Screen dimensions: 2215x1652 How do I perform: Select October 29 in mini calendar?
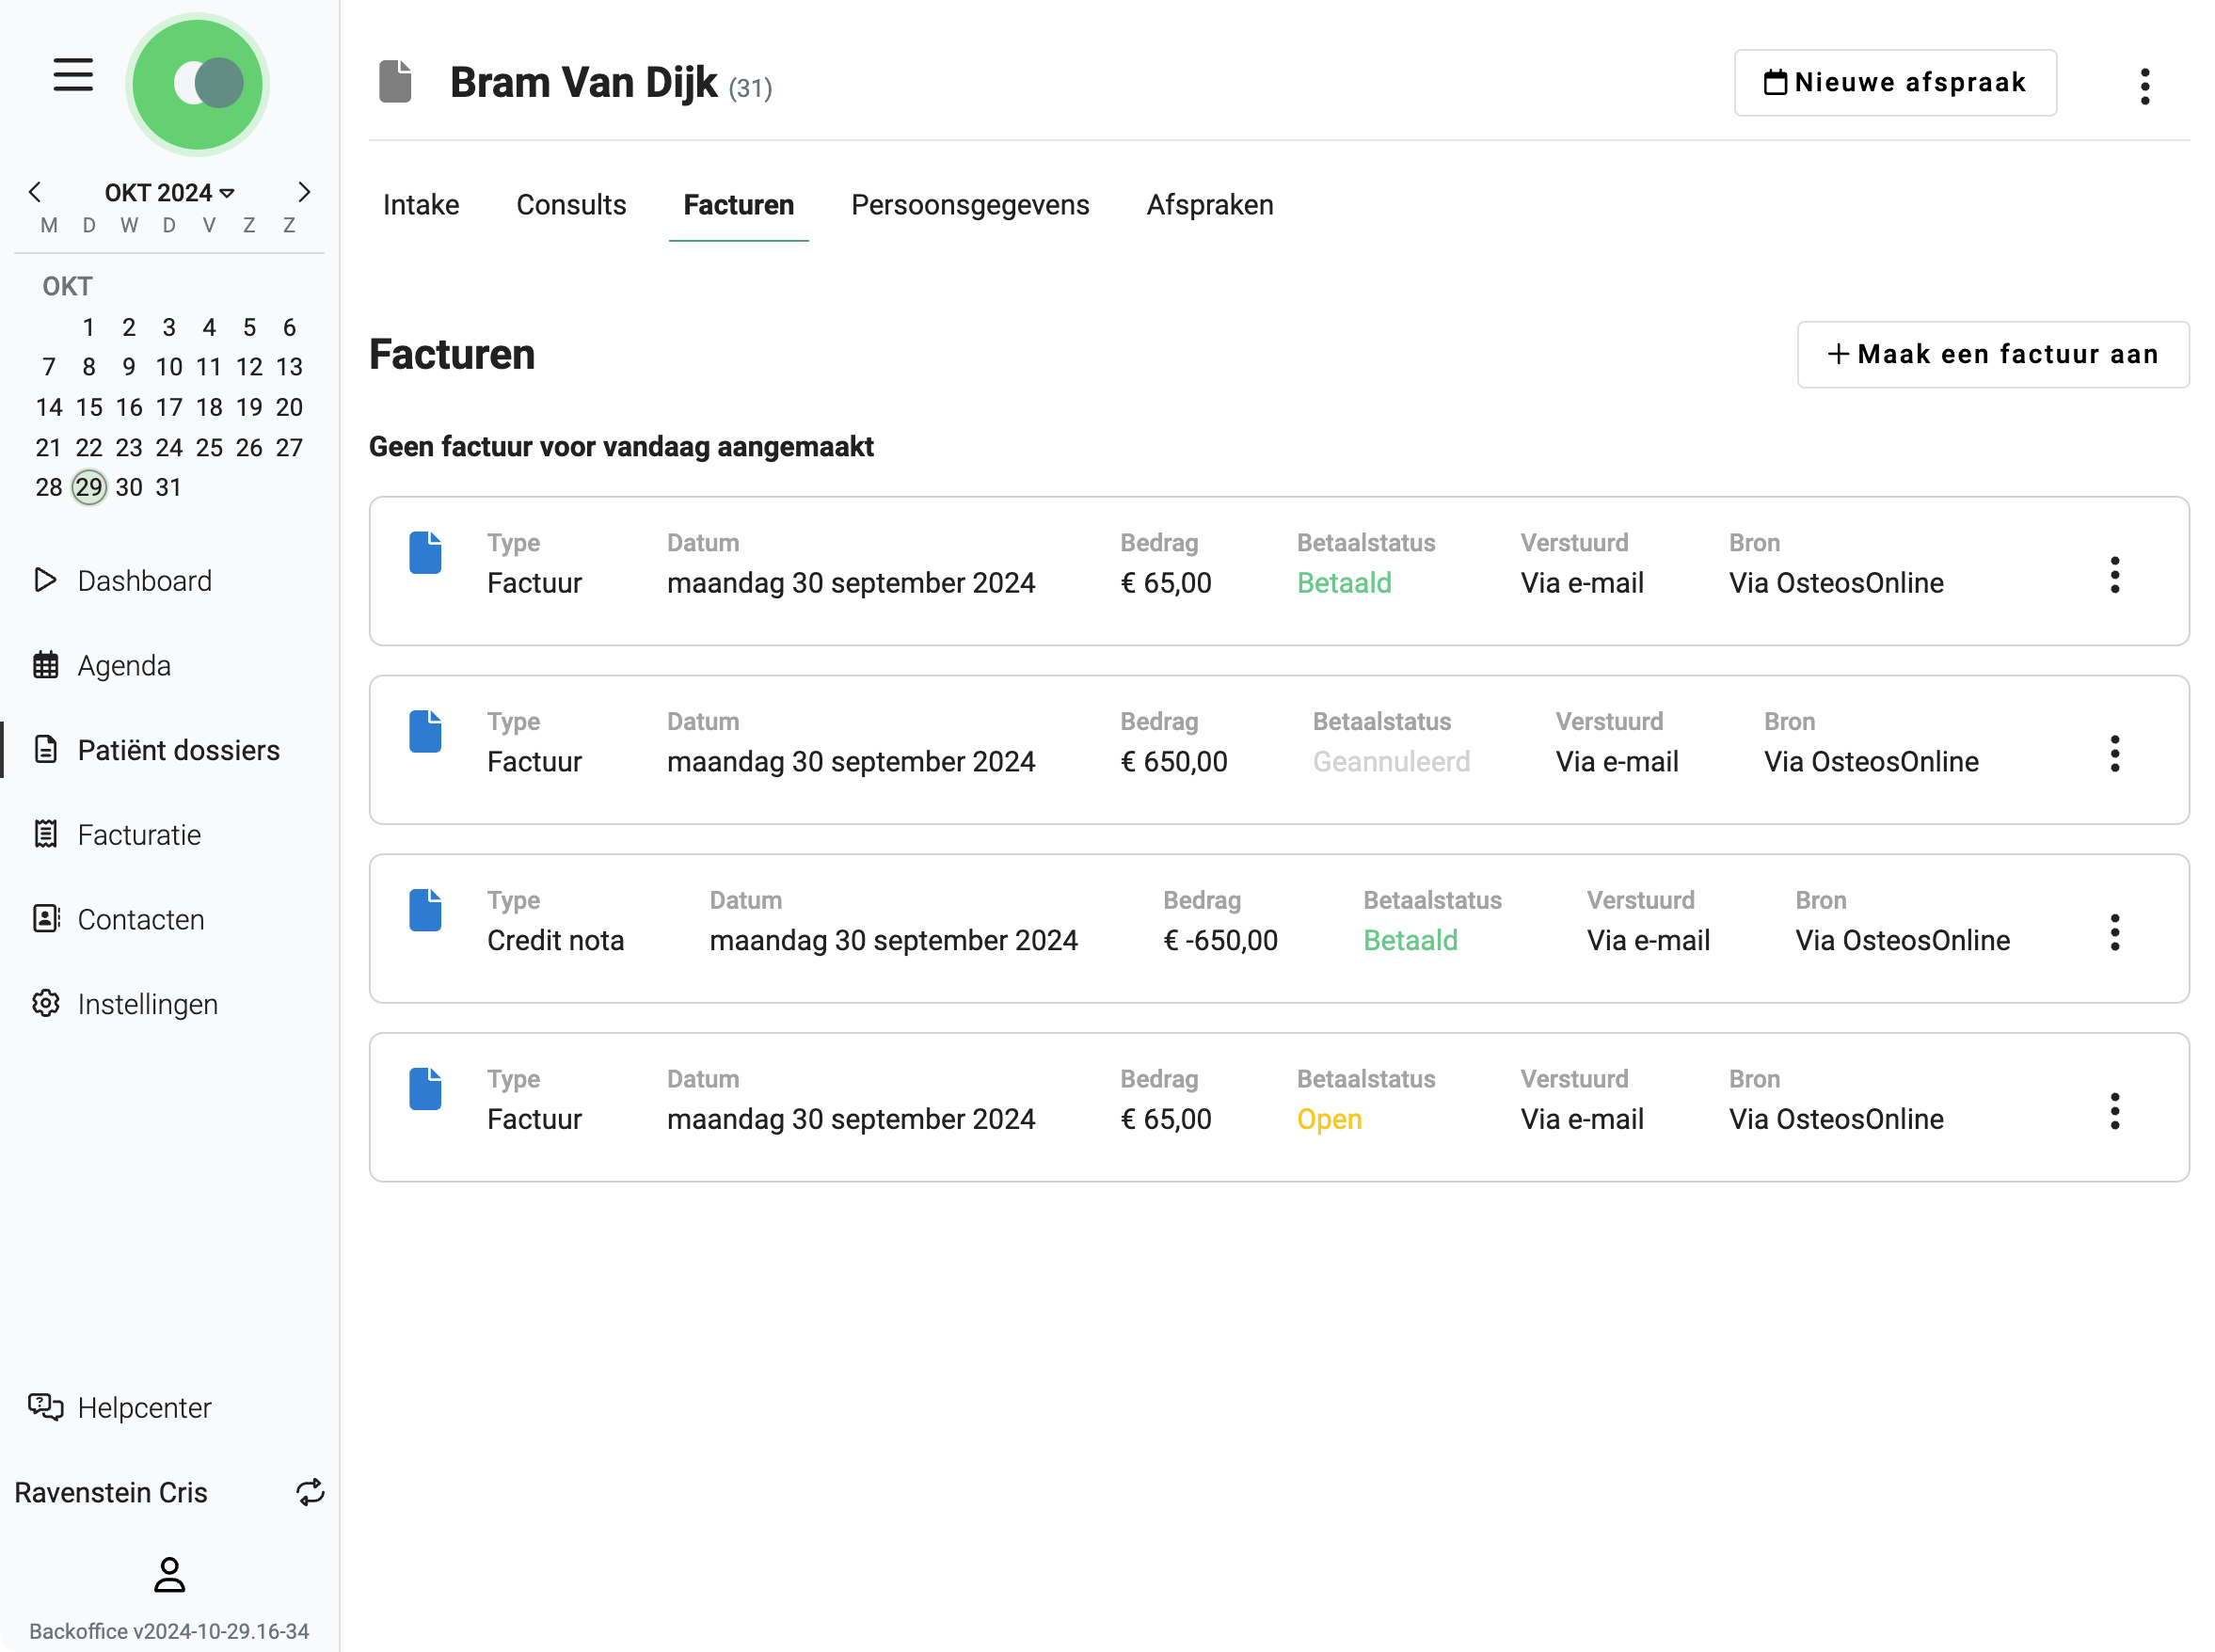(89, 488)
